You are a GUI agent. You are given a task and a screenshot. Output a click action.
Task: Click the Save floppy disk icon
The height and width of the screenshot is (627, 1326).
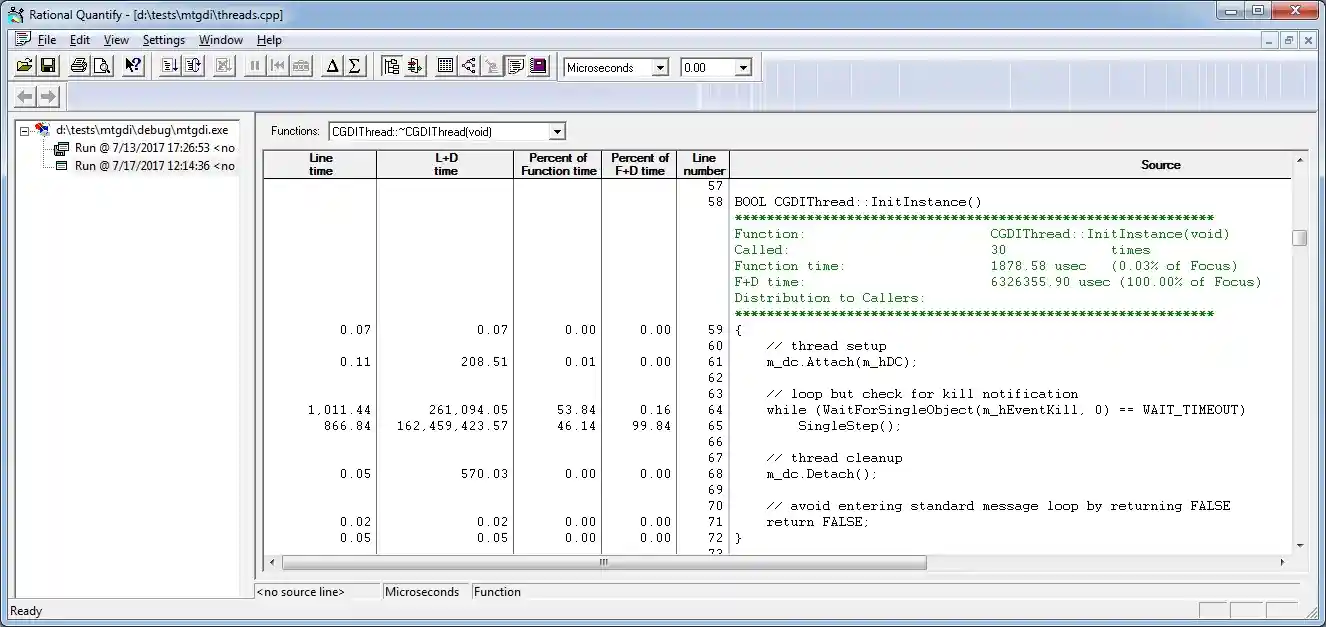pyautogui.click(x=48, y=67)
